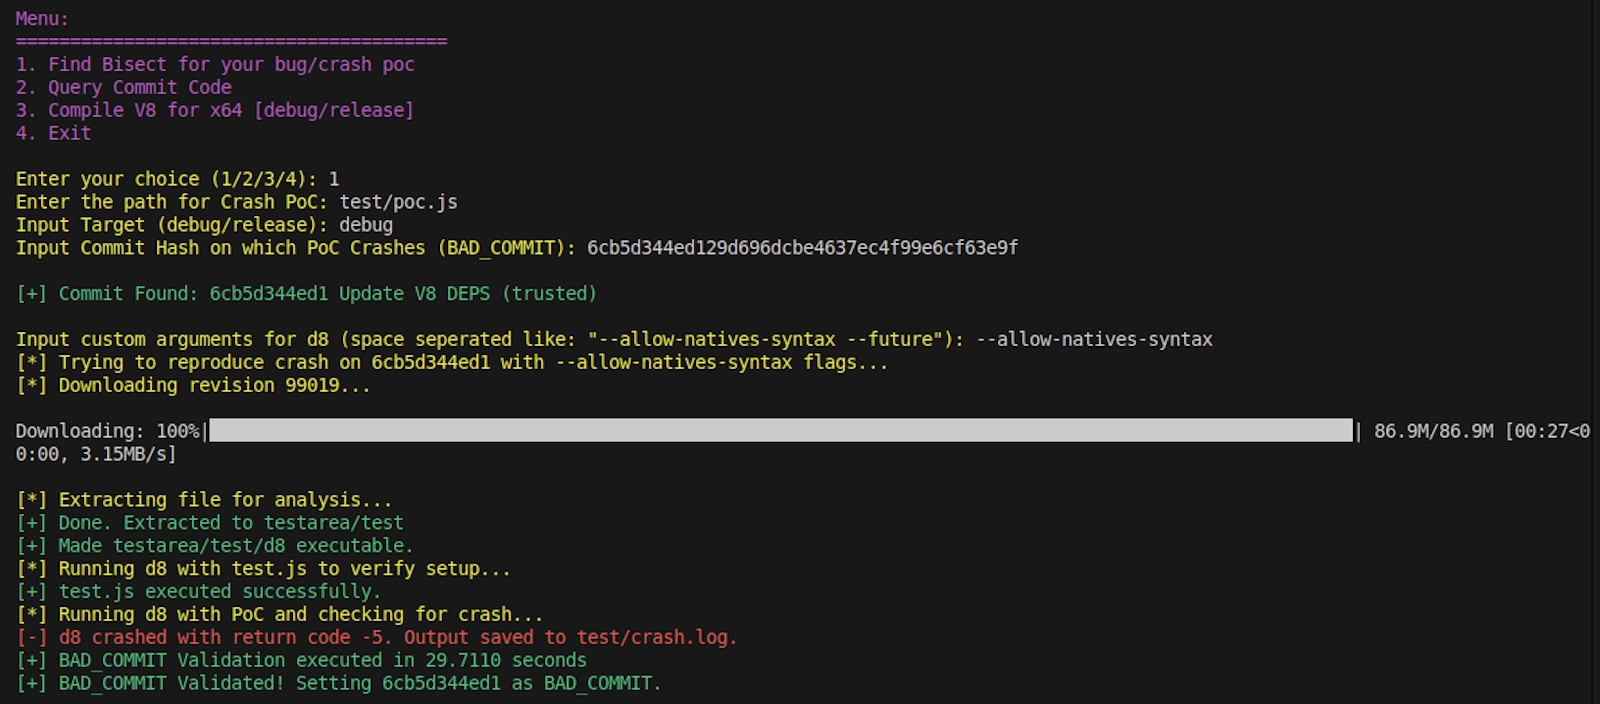Click the Done. Extracted to testarea/test line
The image size is (1600, 704).
pyautogui.click(x=210, y=523)
